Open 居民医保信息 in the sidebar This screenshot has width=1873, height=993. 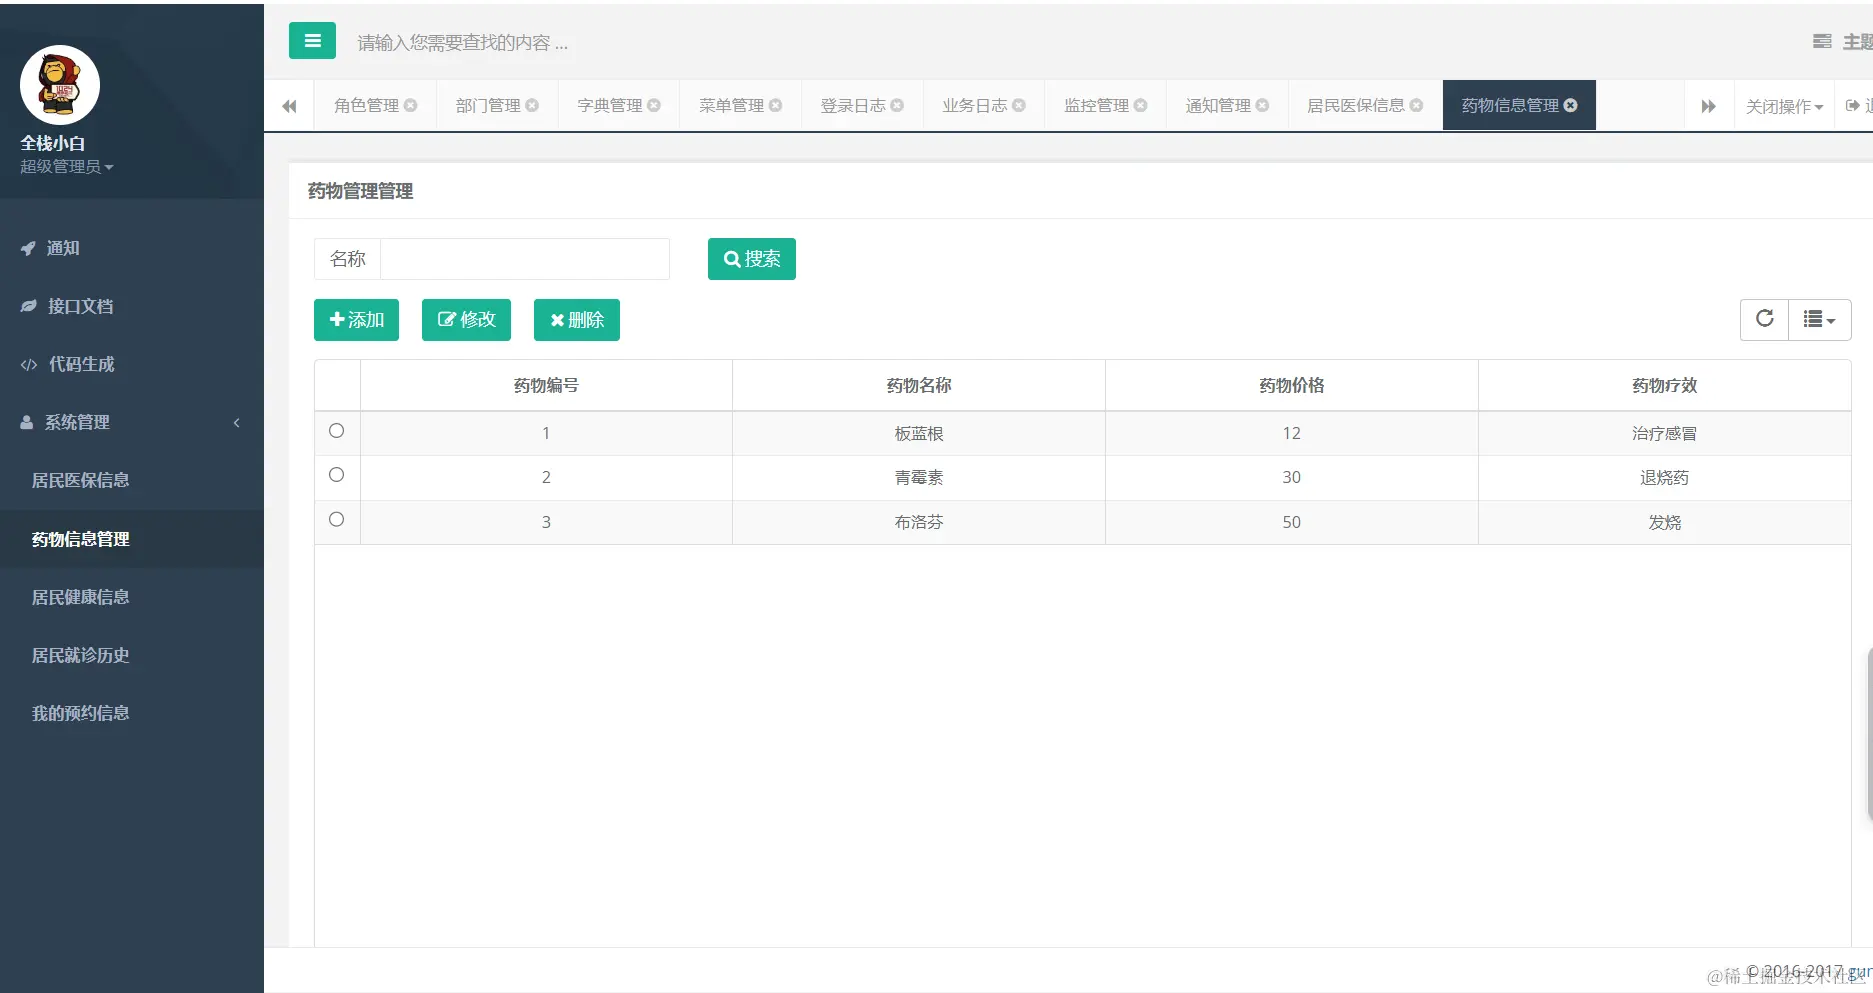coord(132,480)
